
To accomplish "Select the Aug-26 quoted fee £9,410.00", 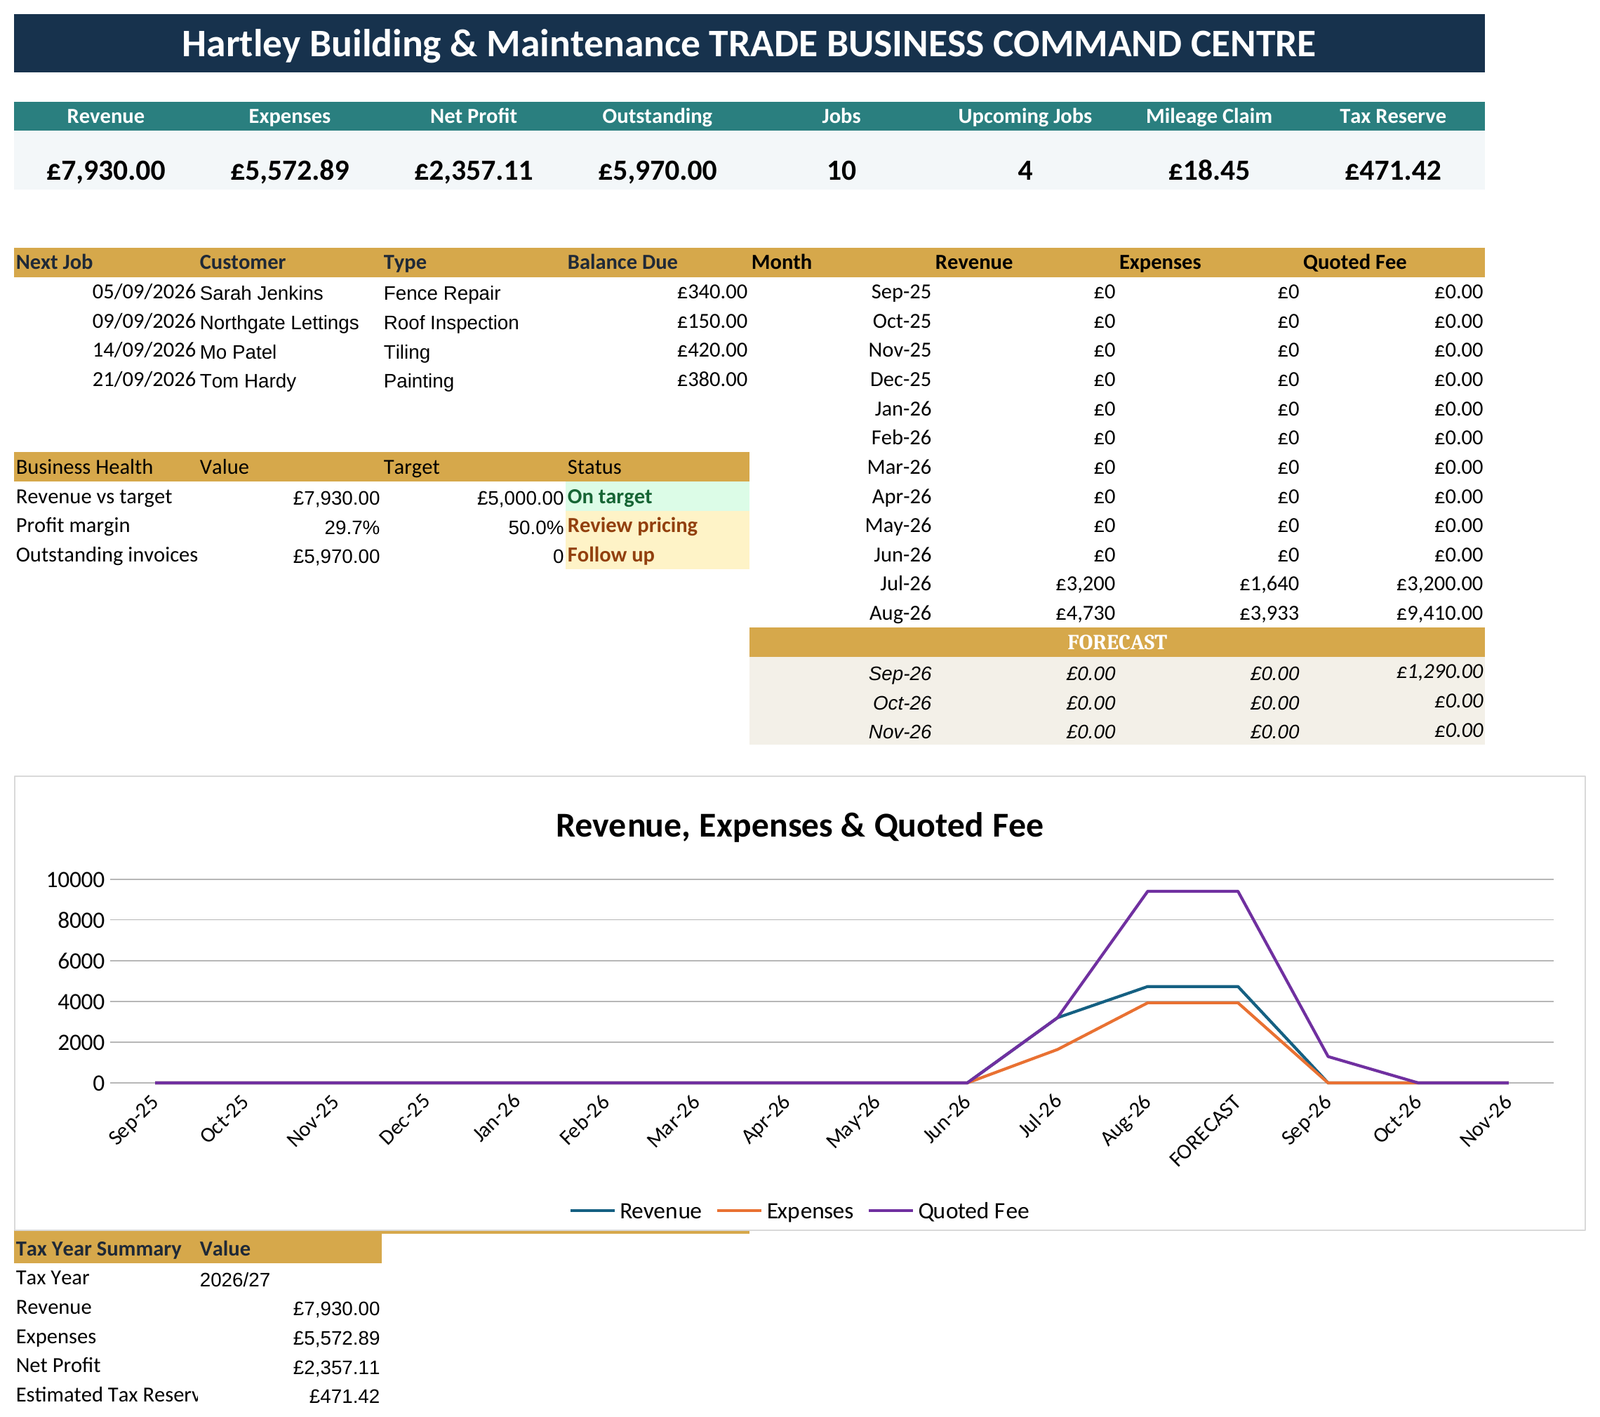I will [1439, 613].
